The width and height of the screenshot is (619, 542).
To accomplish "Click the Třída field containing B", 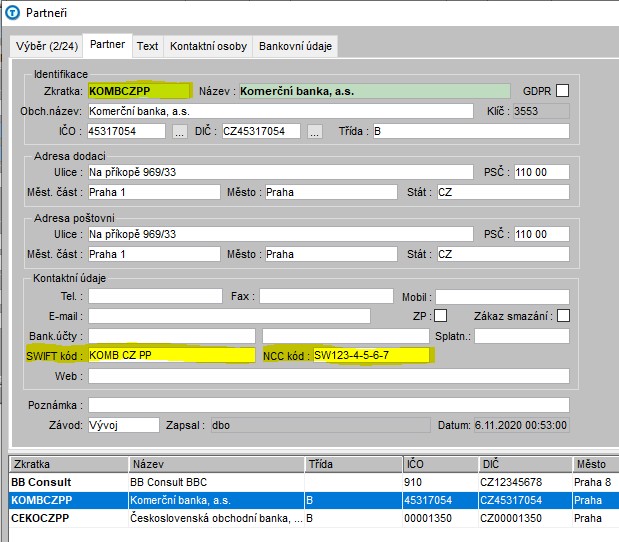I will (471, 131).
